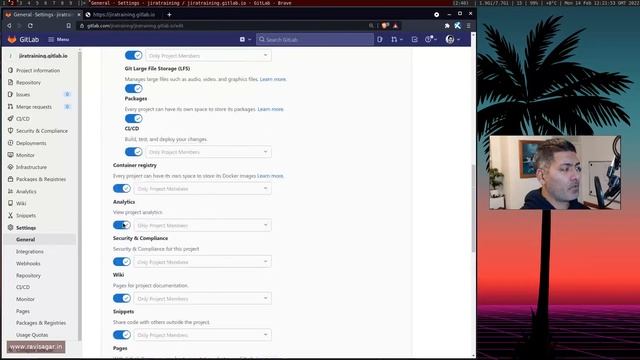This screenshot has height=360, width=640.
Task: Click the gitlab.com address bar
Action: 222,26
